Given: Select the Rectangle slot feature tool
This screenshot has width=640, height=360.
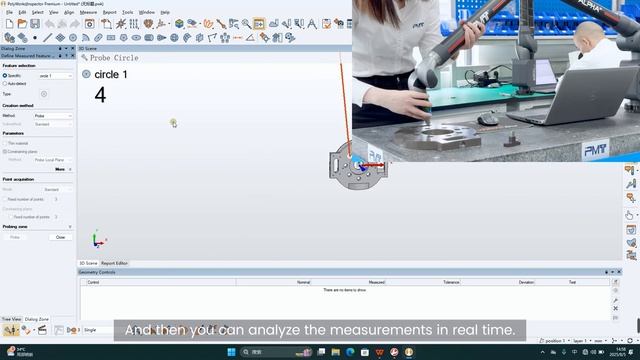Looking at the screenshot, I should pos(111,38).
